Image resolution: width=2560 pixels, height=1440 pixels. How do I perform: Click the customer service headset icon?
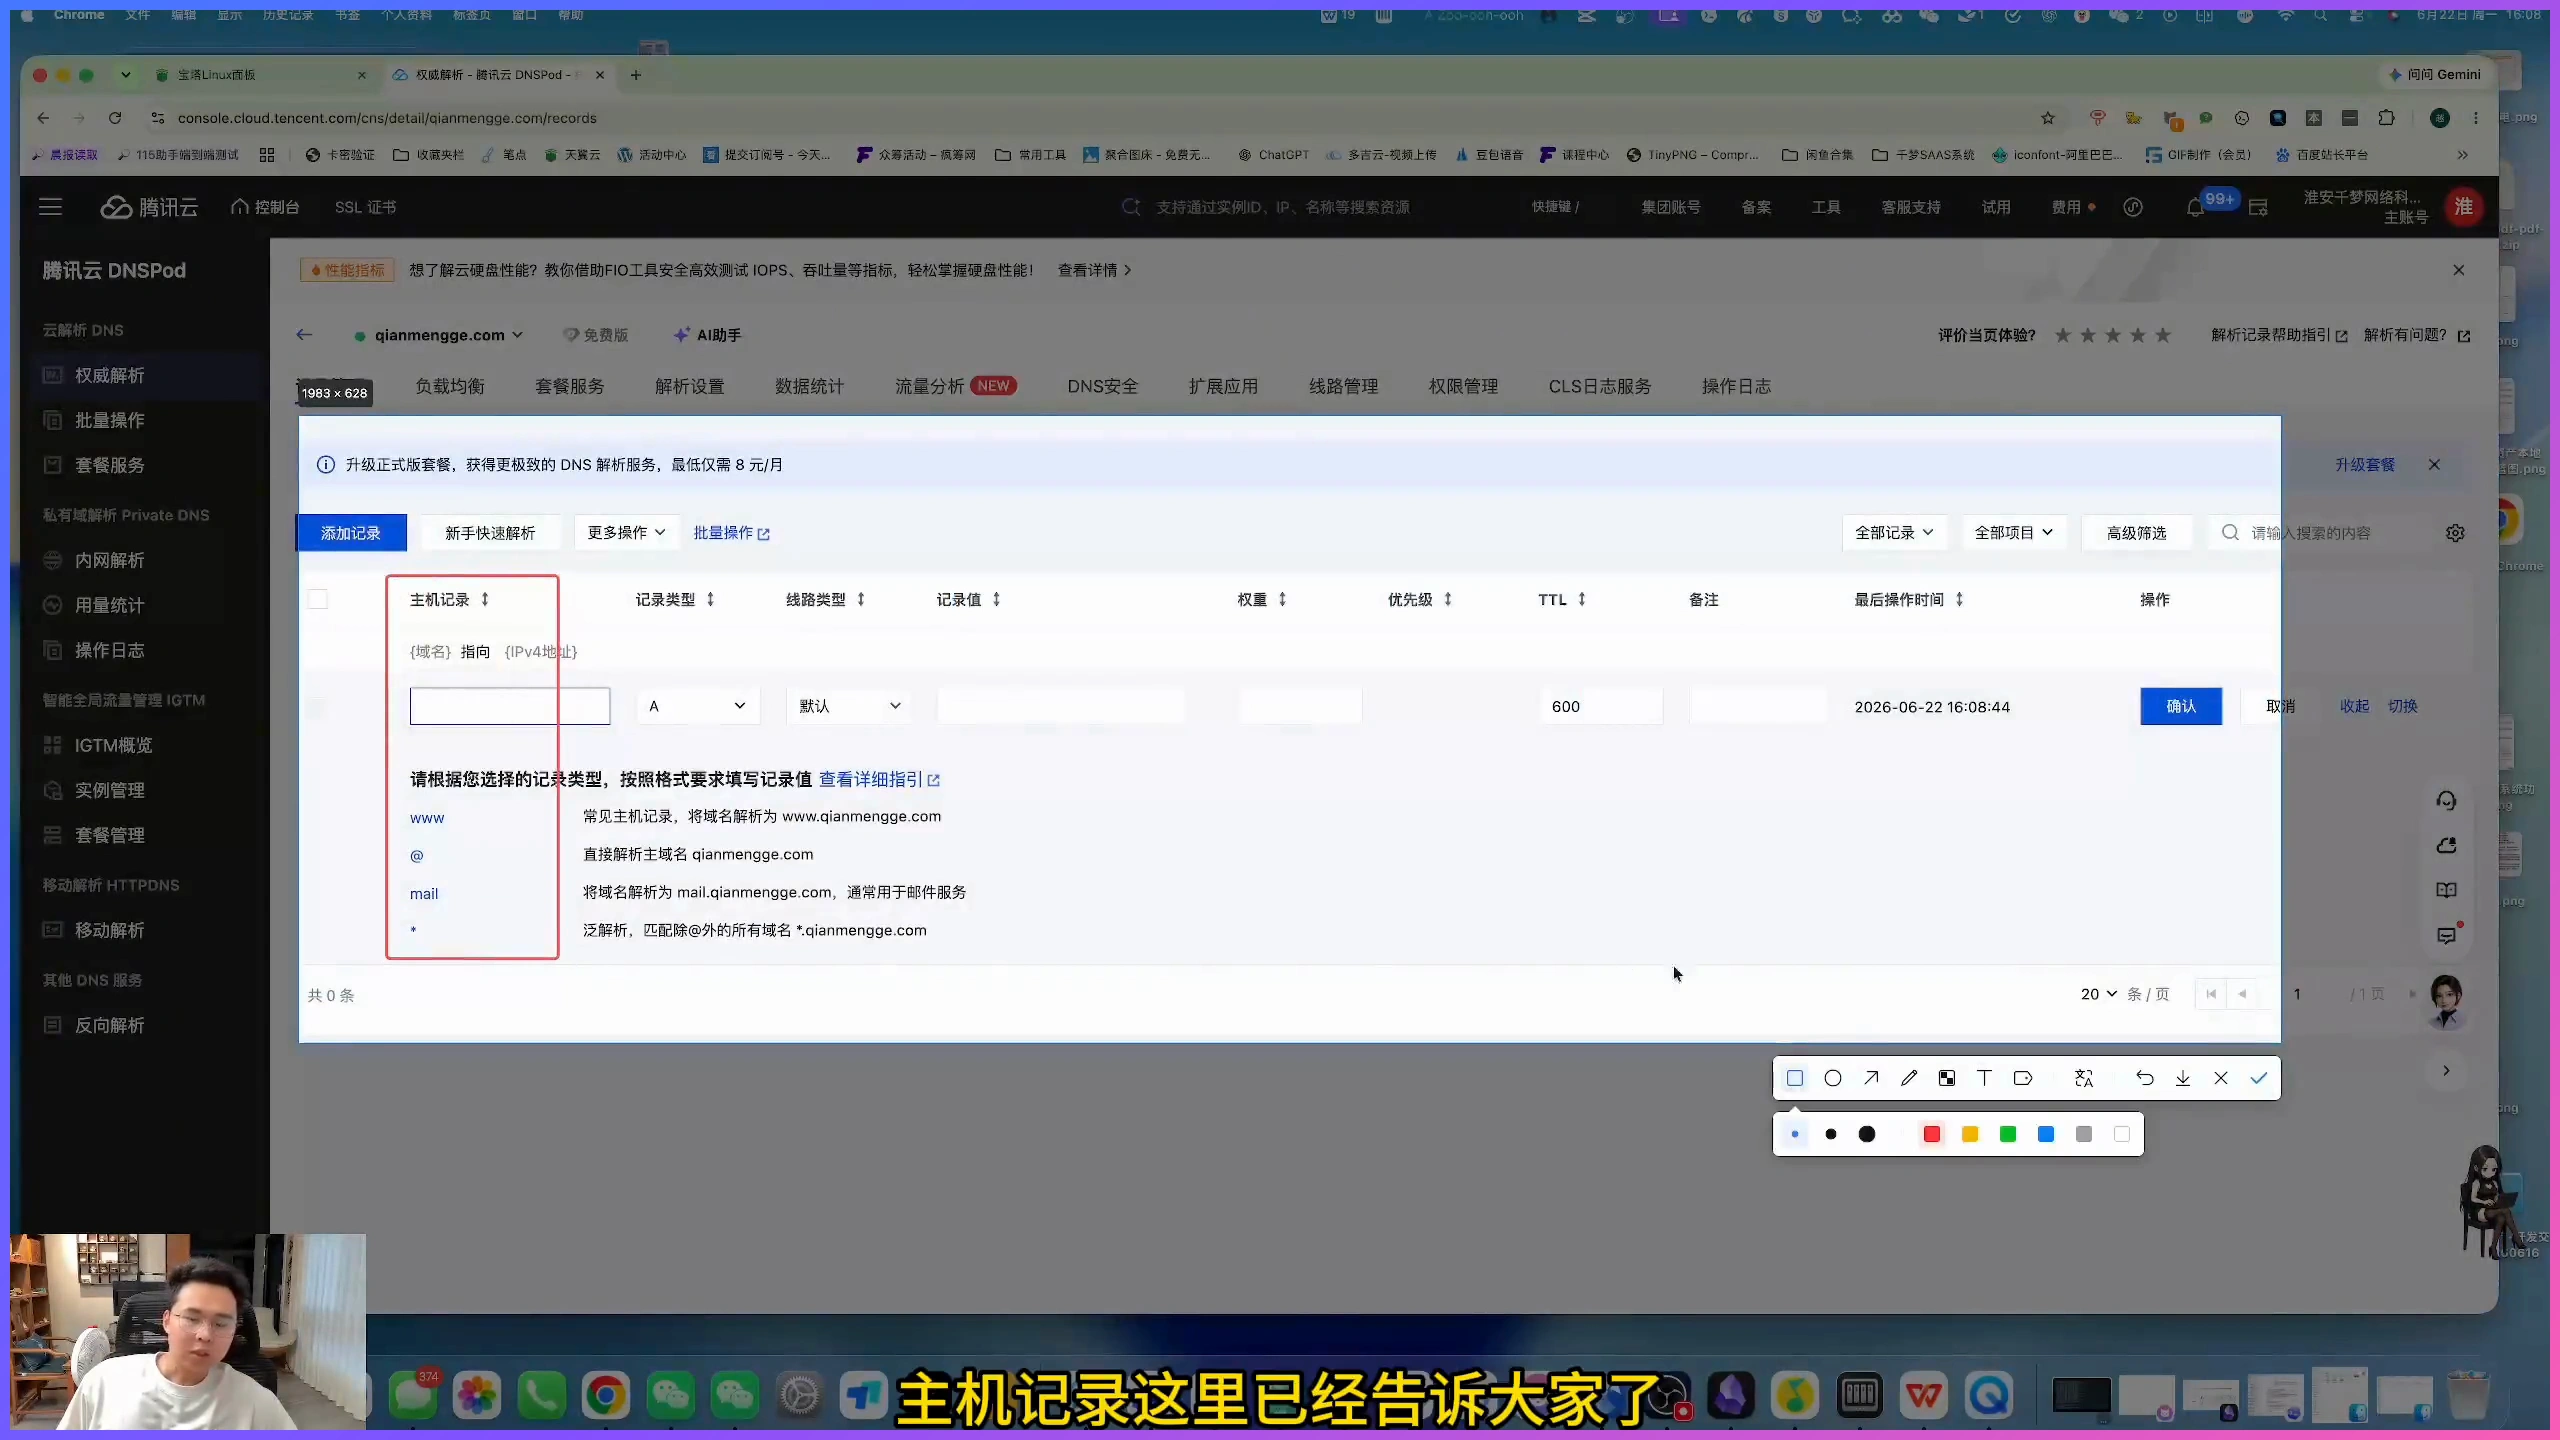(x=2446, y=800)
